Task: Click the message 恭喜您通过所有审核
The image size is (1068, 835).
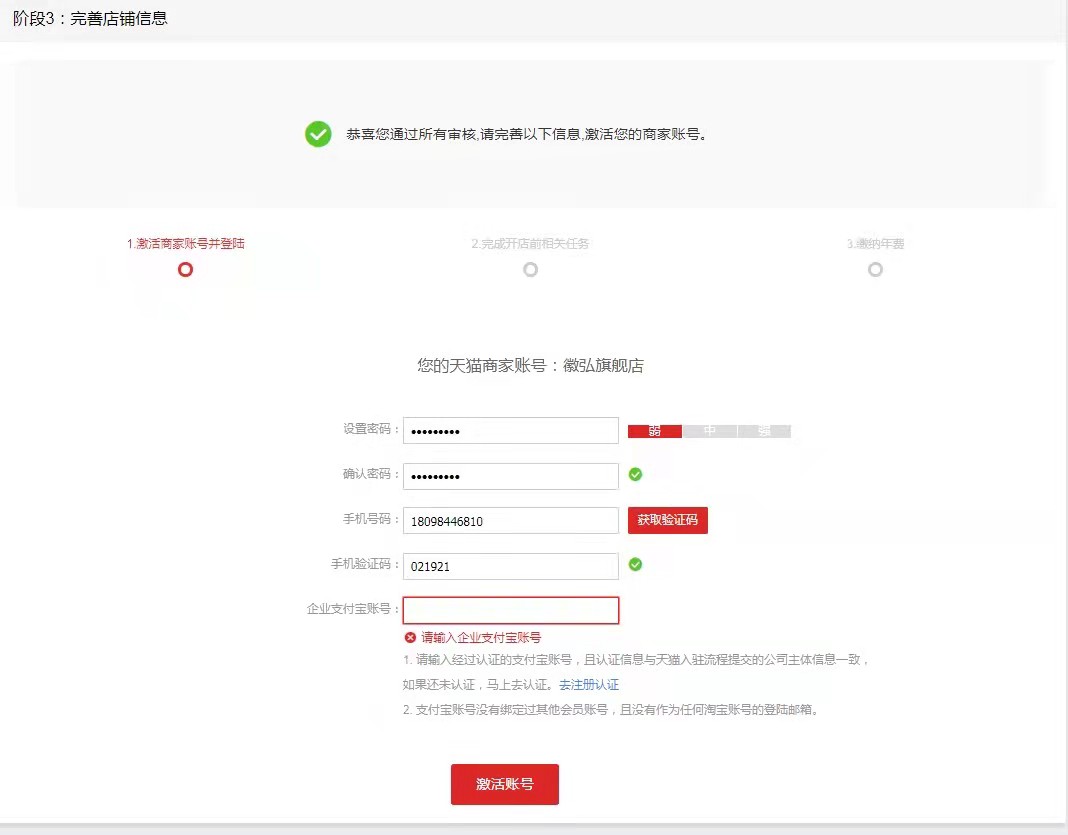Action: [x=527, y=134]
